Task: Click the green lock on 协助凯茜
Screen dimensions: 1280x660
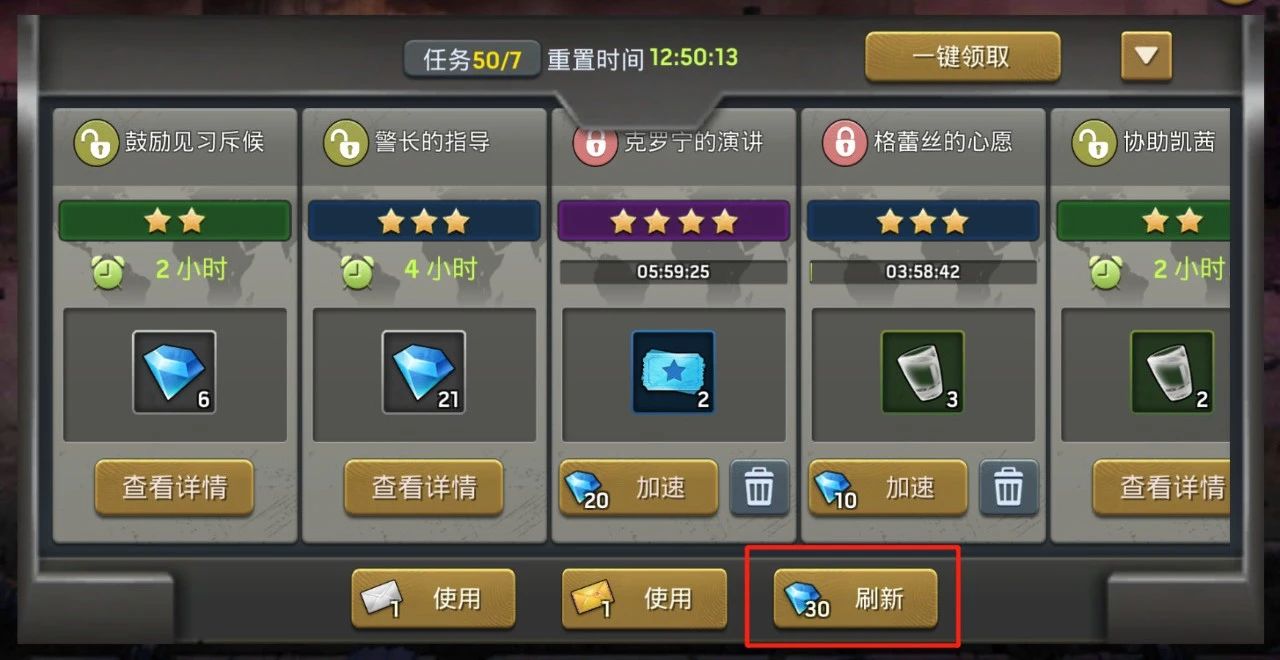Action: click(1094, 143)
